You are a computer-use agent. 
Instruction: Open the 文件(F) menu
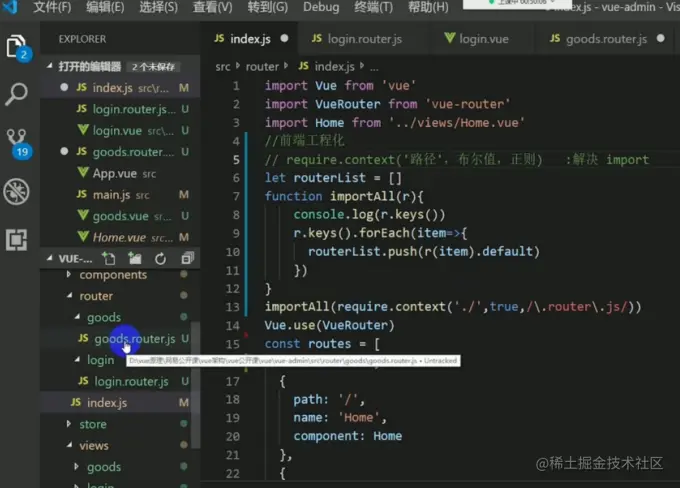(x=52, y=7)
